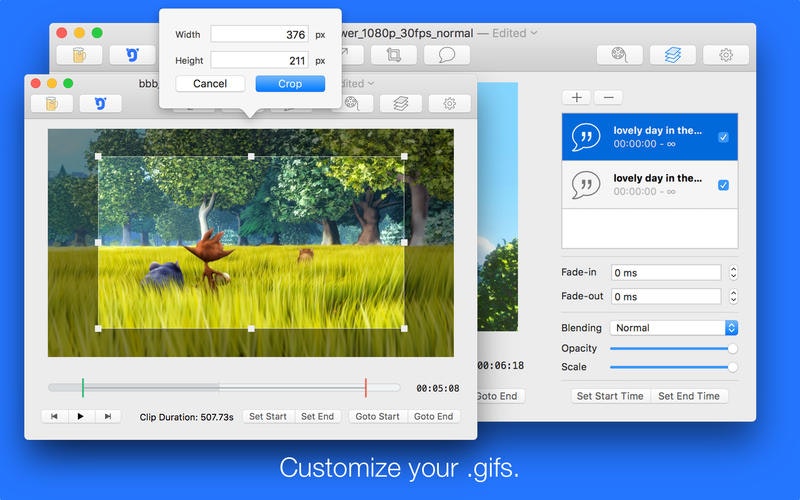Click the Opacity slider handle

click(733, 348)
